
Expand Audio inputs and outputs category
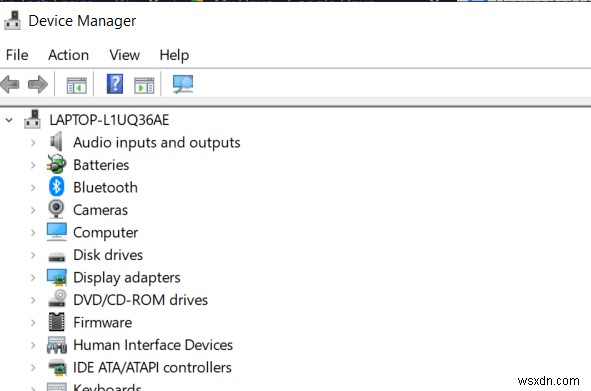coord(33,143)
